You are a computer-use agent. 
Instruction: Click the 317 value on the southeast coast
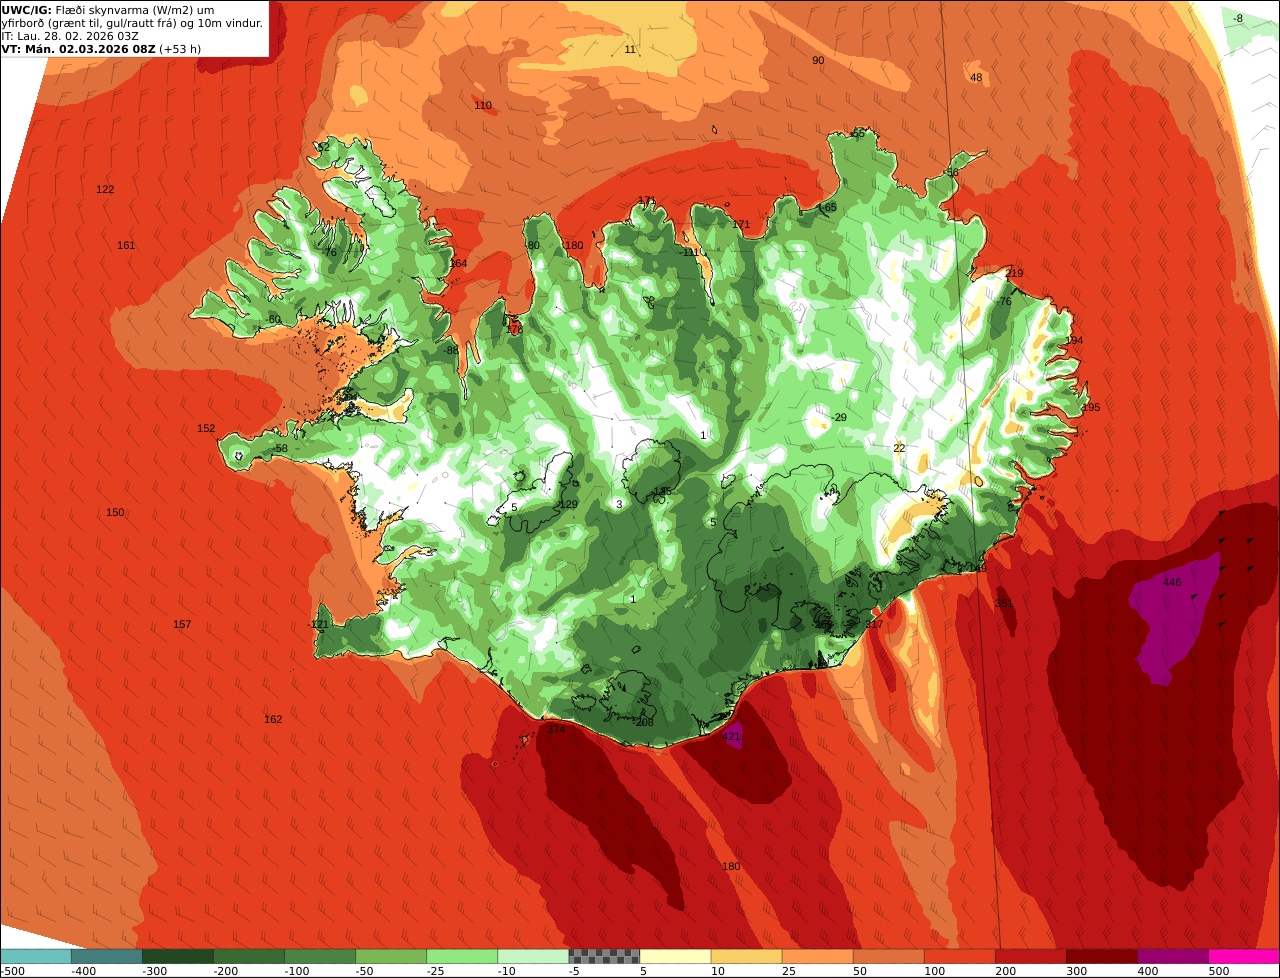pos(875,624)
